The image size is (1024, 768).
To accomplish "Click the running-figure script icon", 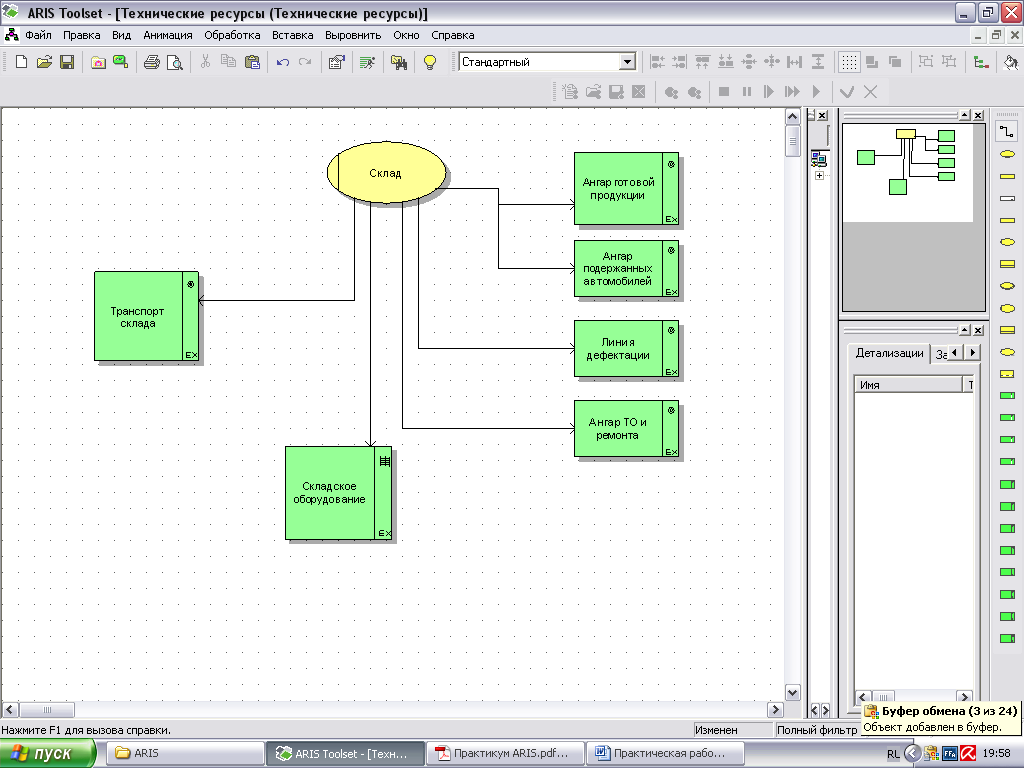I will click(367, 62).
